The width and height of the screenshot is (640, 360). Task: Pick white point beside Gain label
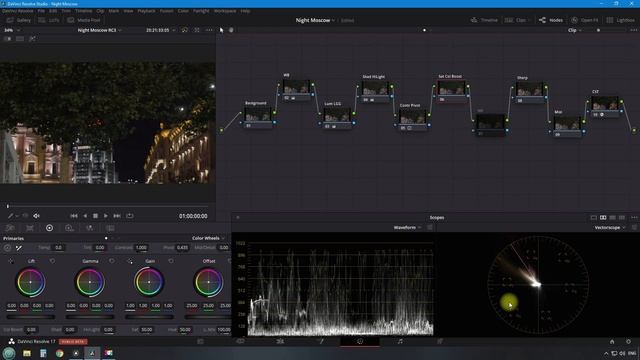pos(130,261)
